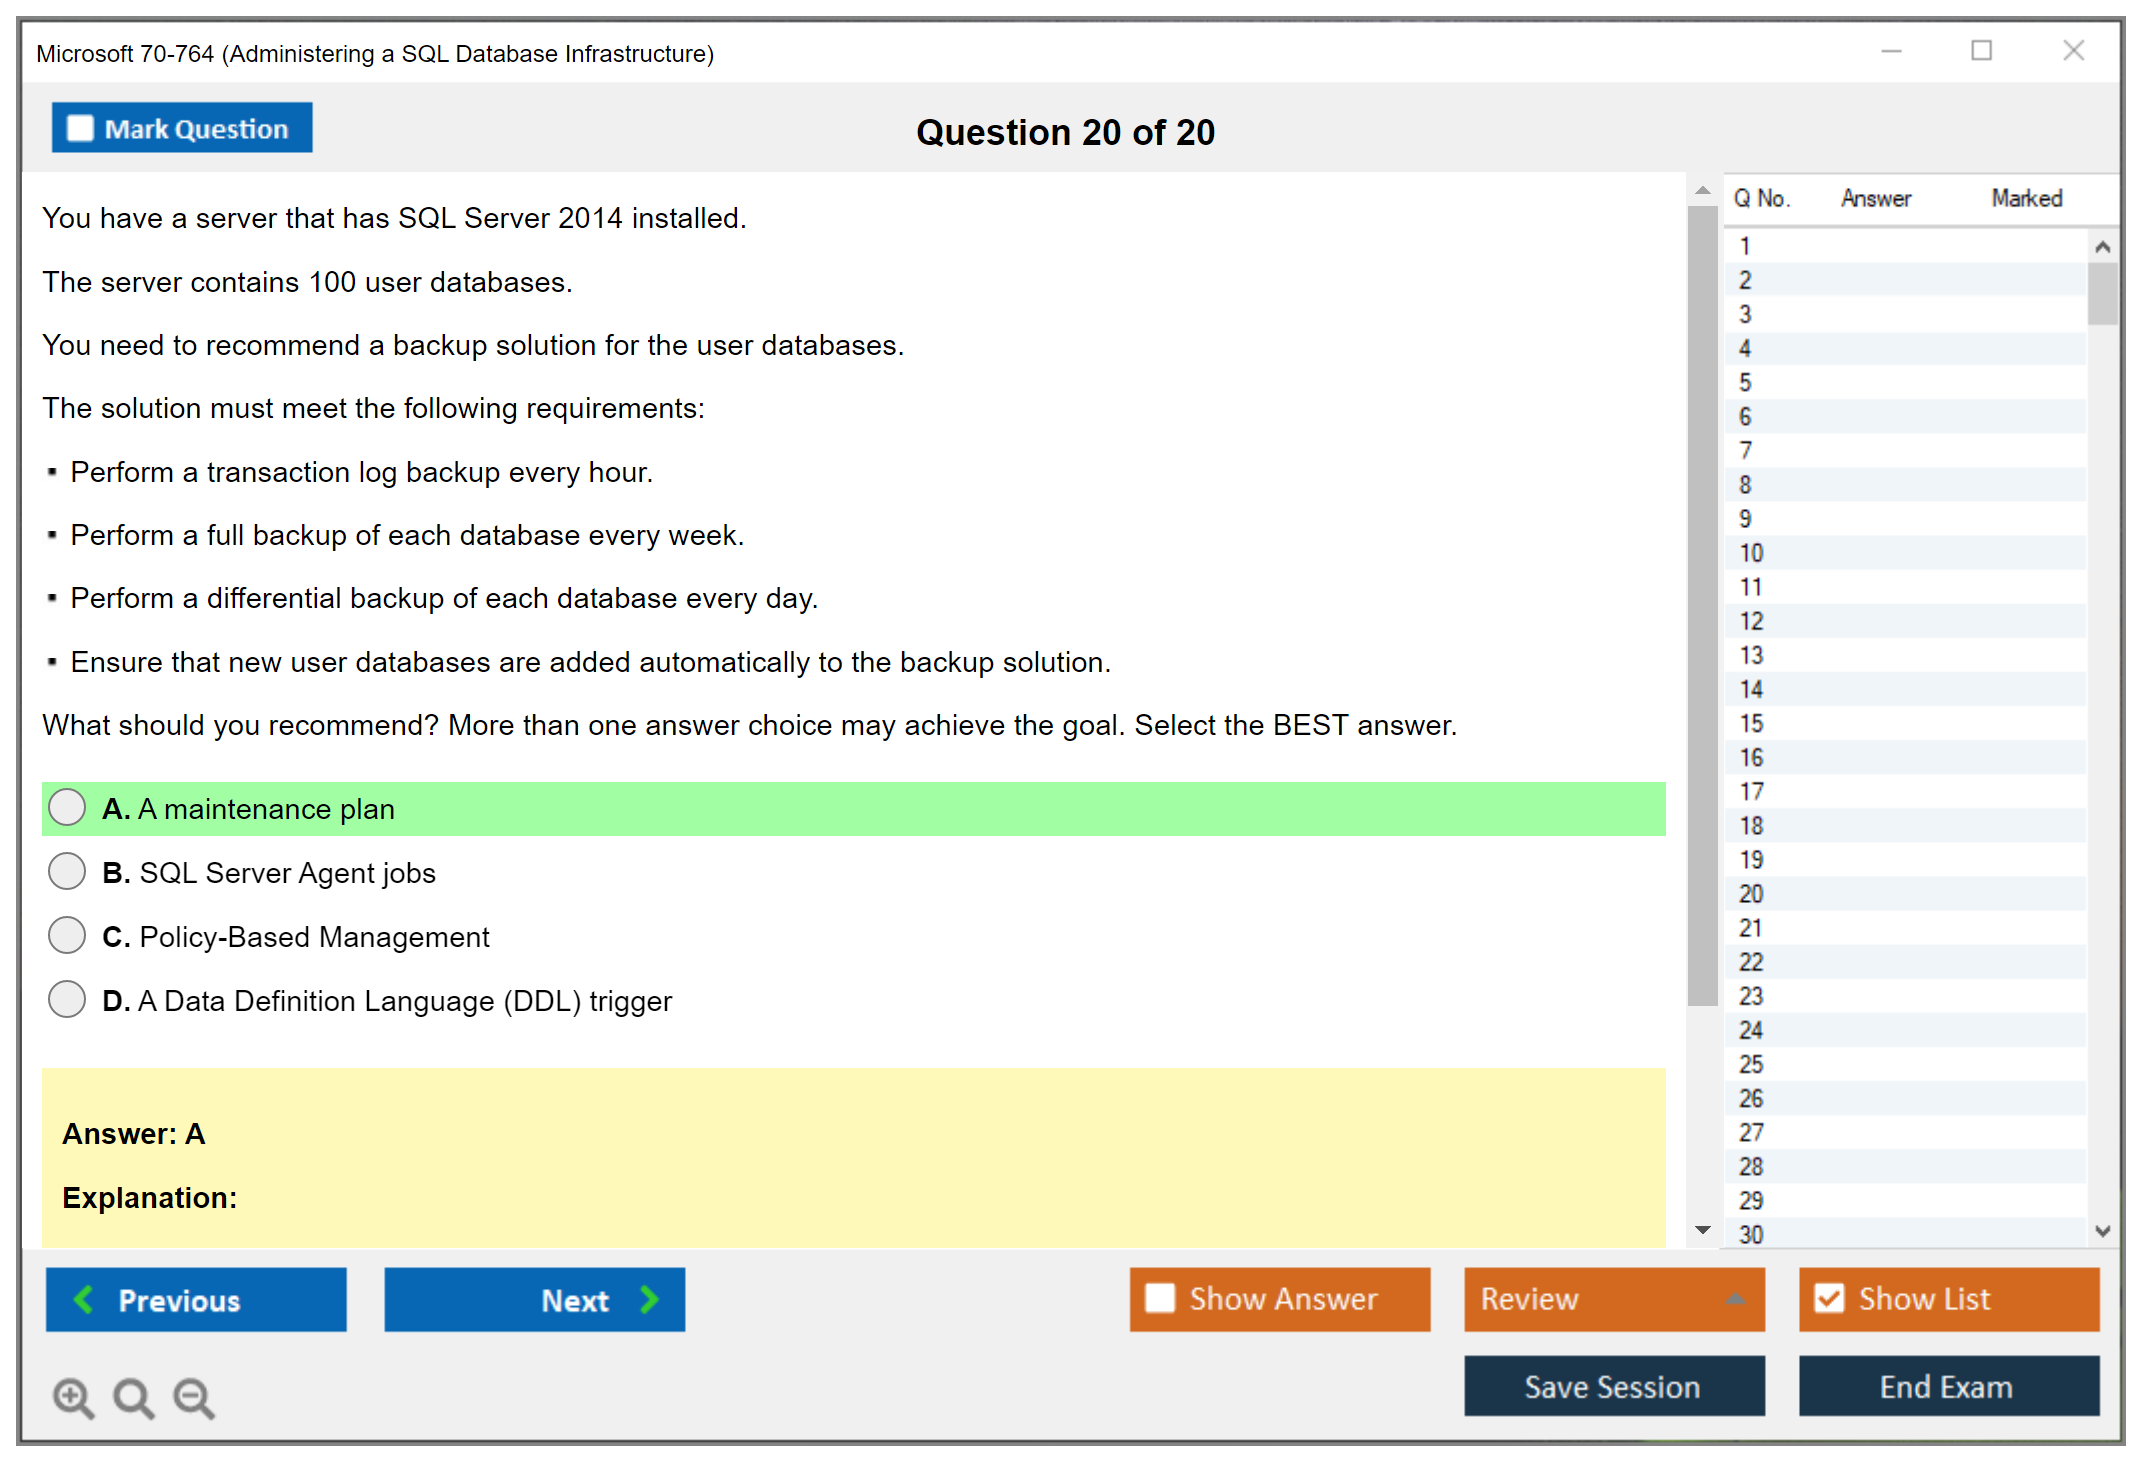The width and height of the screenshot is (2150, 1470).
Task: Click question pane scroll-down arrow
Action: [x=1702, y=1230]
